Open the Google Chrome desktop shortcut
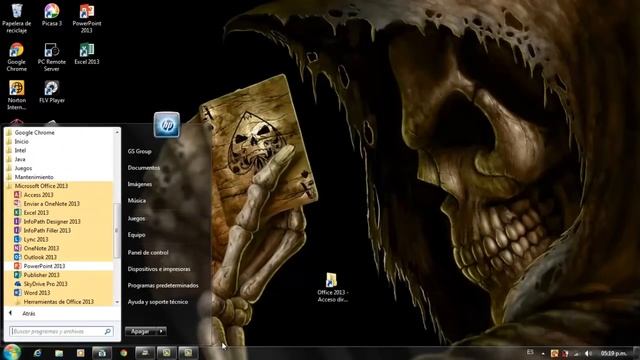Viewport: 640px width, 360px height. (17, 57)
